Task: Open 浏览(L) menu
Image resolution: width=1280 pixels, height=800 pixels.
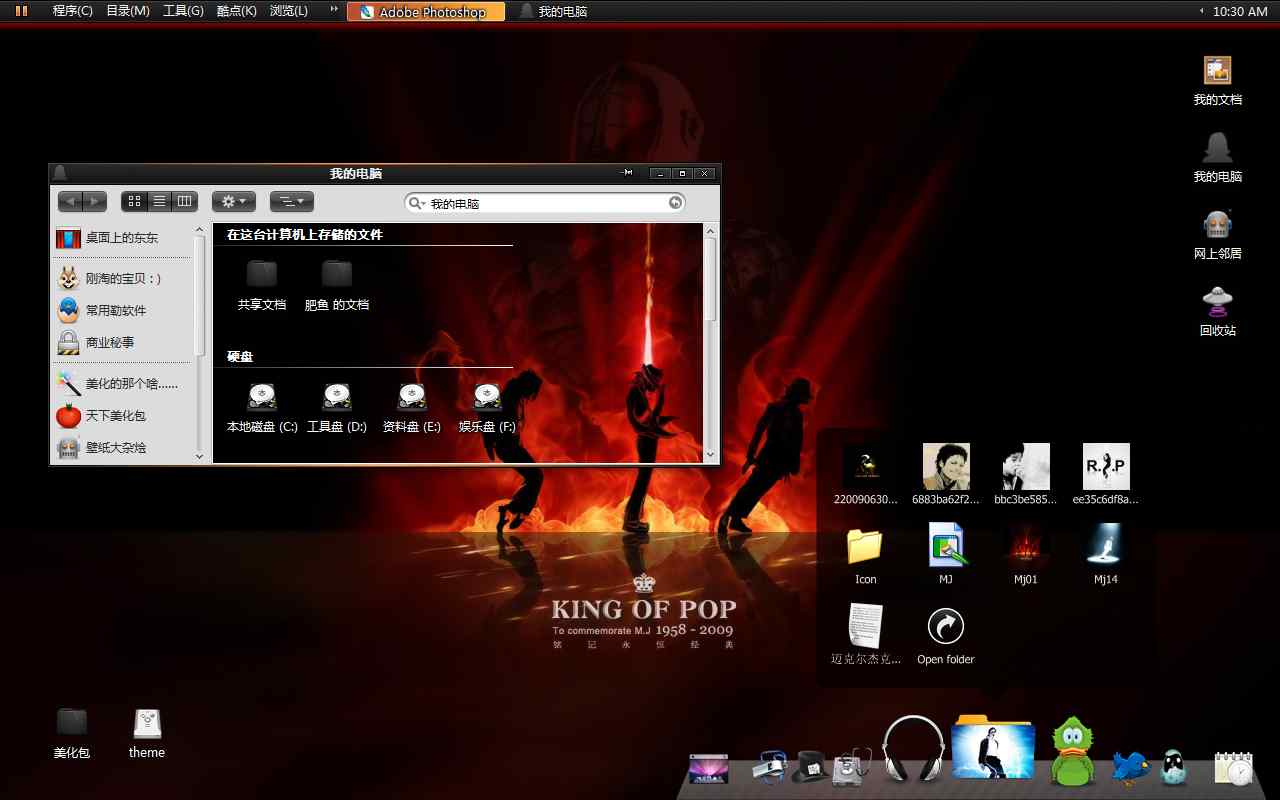Action: point(289,11)
